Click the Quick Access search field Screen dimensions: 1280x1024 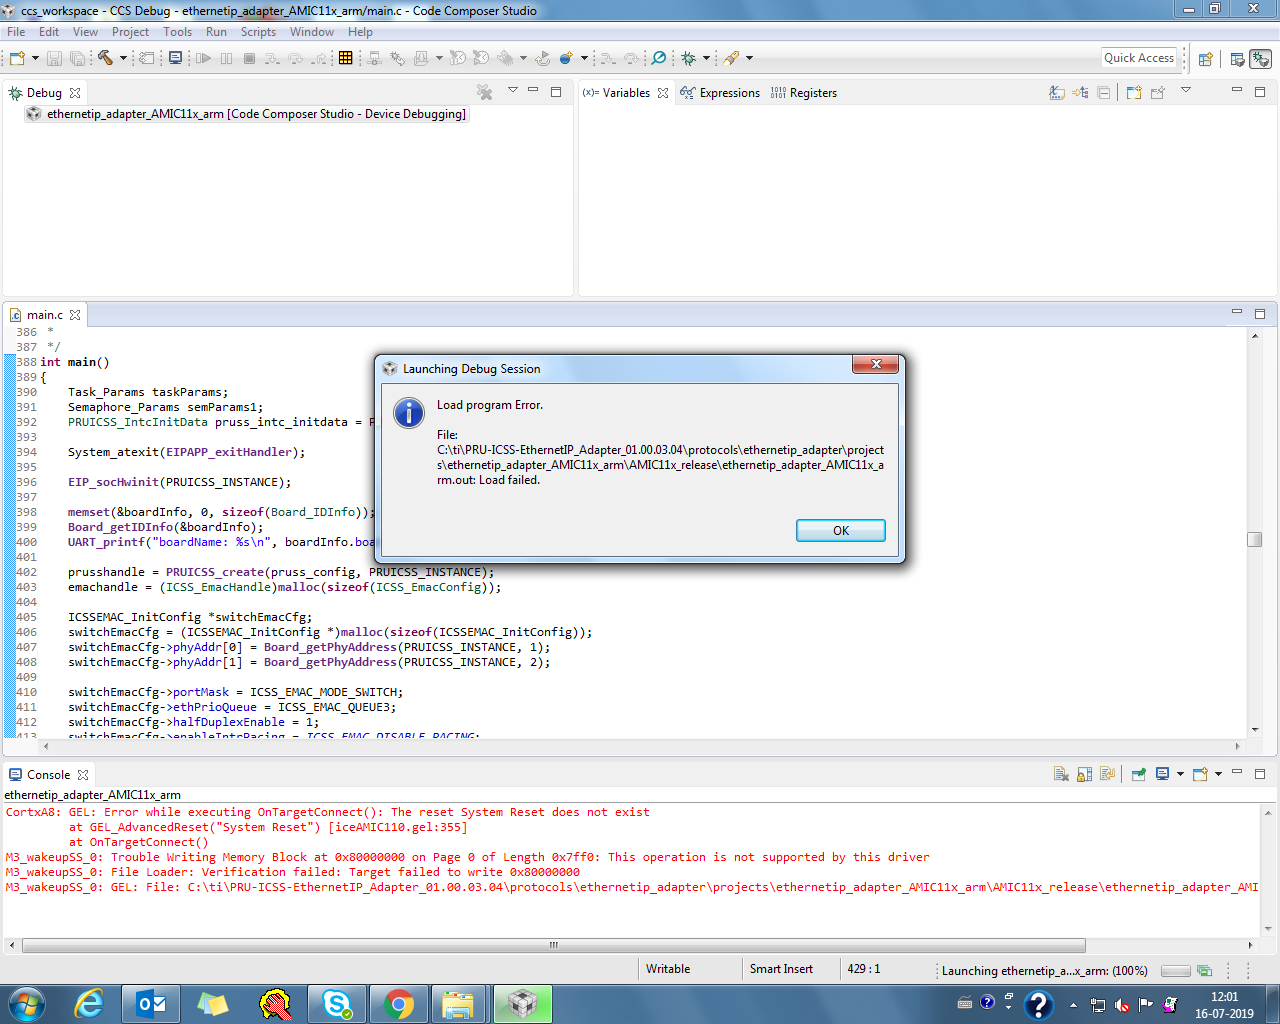(x=1139, y=58)
